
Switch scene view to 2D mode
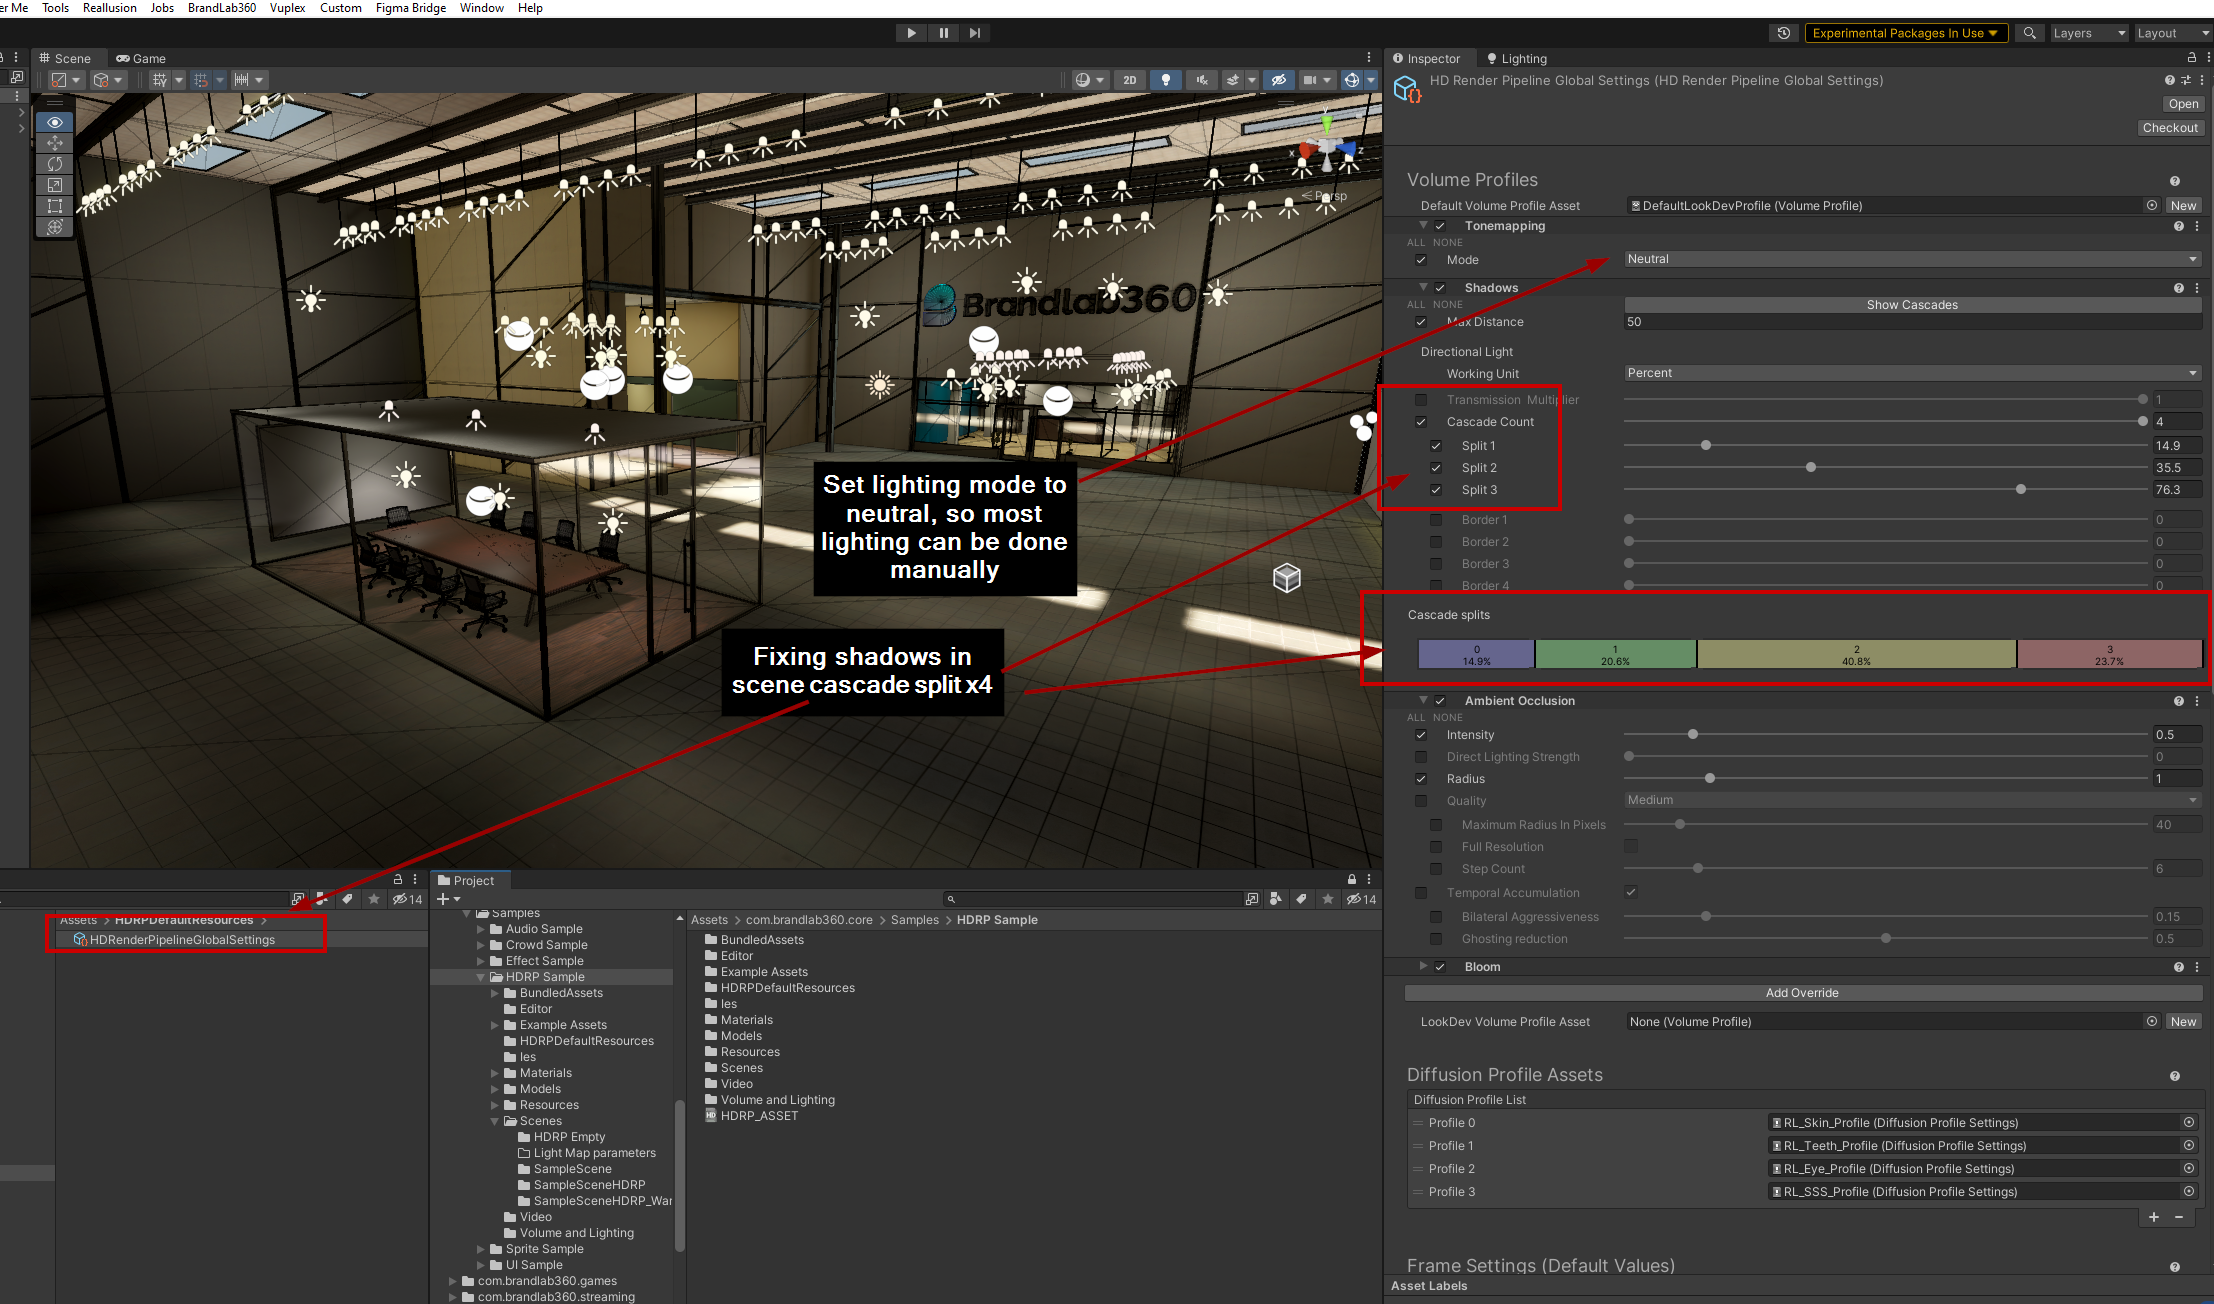(x=1129, y=80)
